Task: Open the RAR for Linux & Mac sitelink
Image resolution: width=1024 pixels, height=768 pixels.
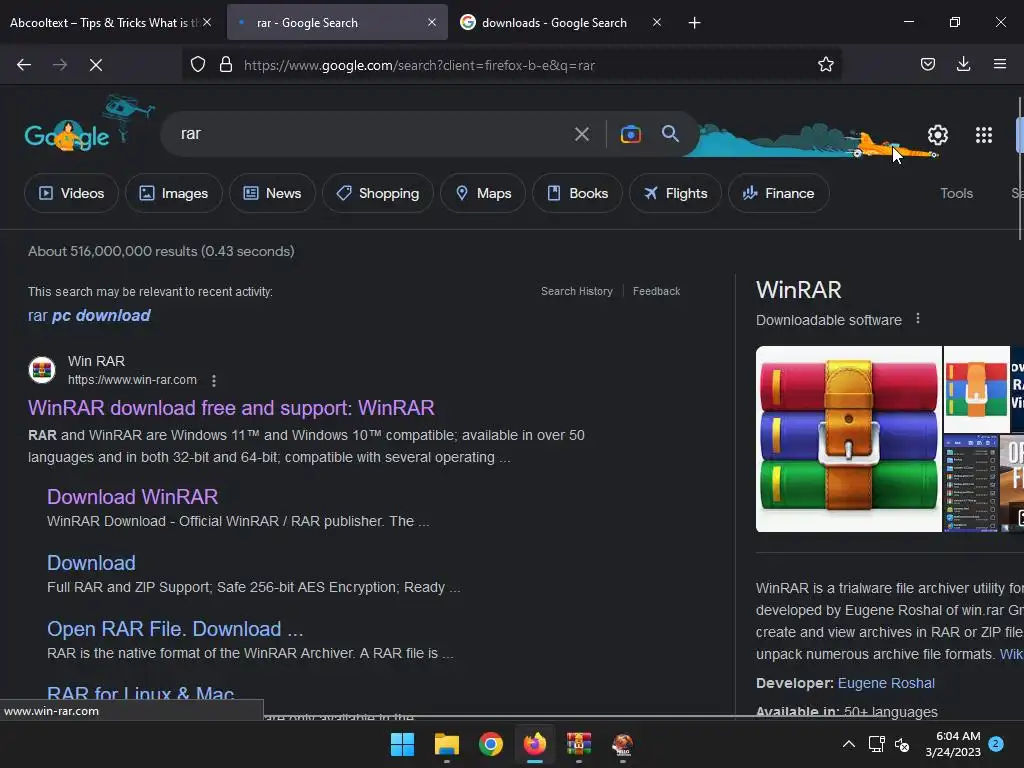Action: point(140,693)
